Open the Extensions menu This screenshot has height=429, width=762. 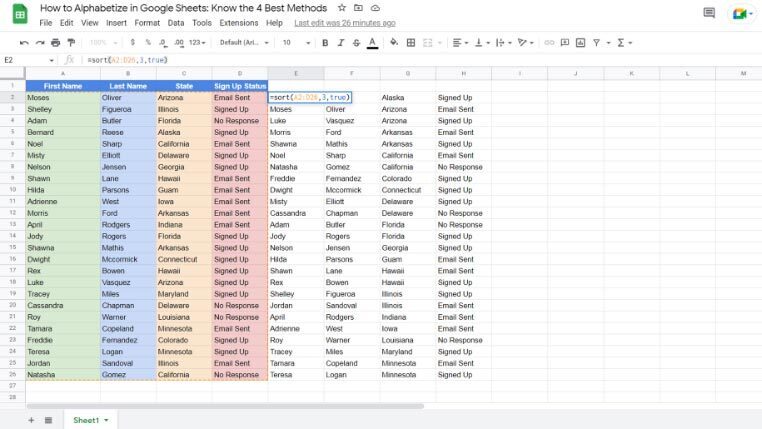pyautogui.click(x=239, y=23)
